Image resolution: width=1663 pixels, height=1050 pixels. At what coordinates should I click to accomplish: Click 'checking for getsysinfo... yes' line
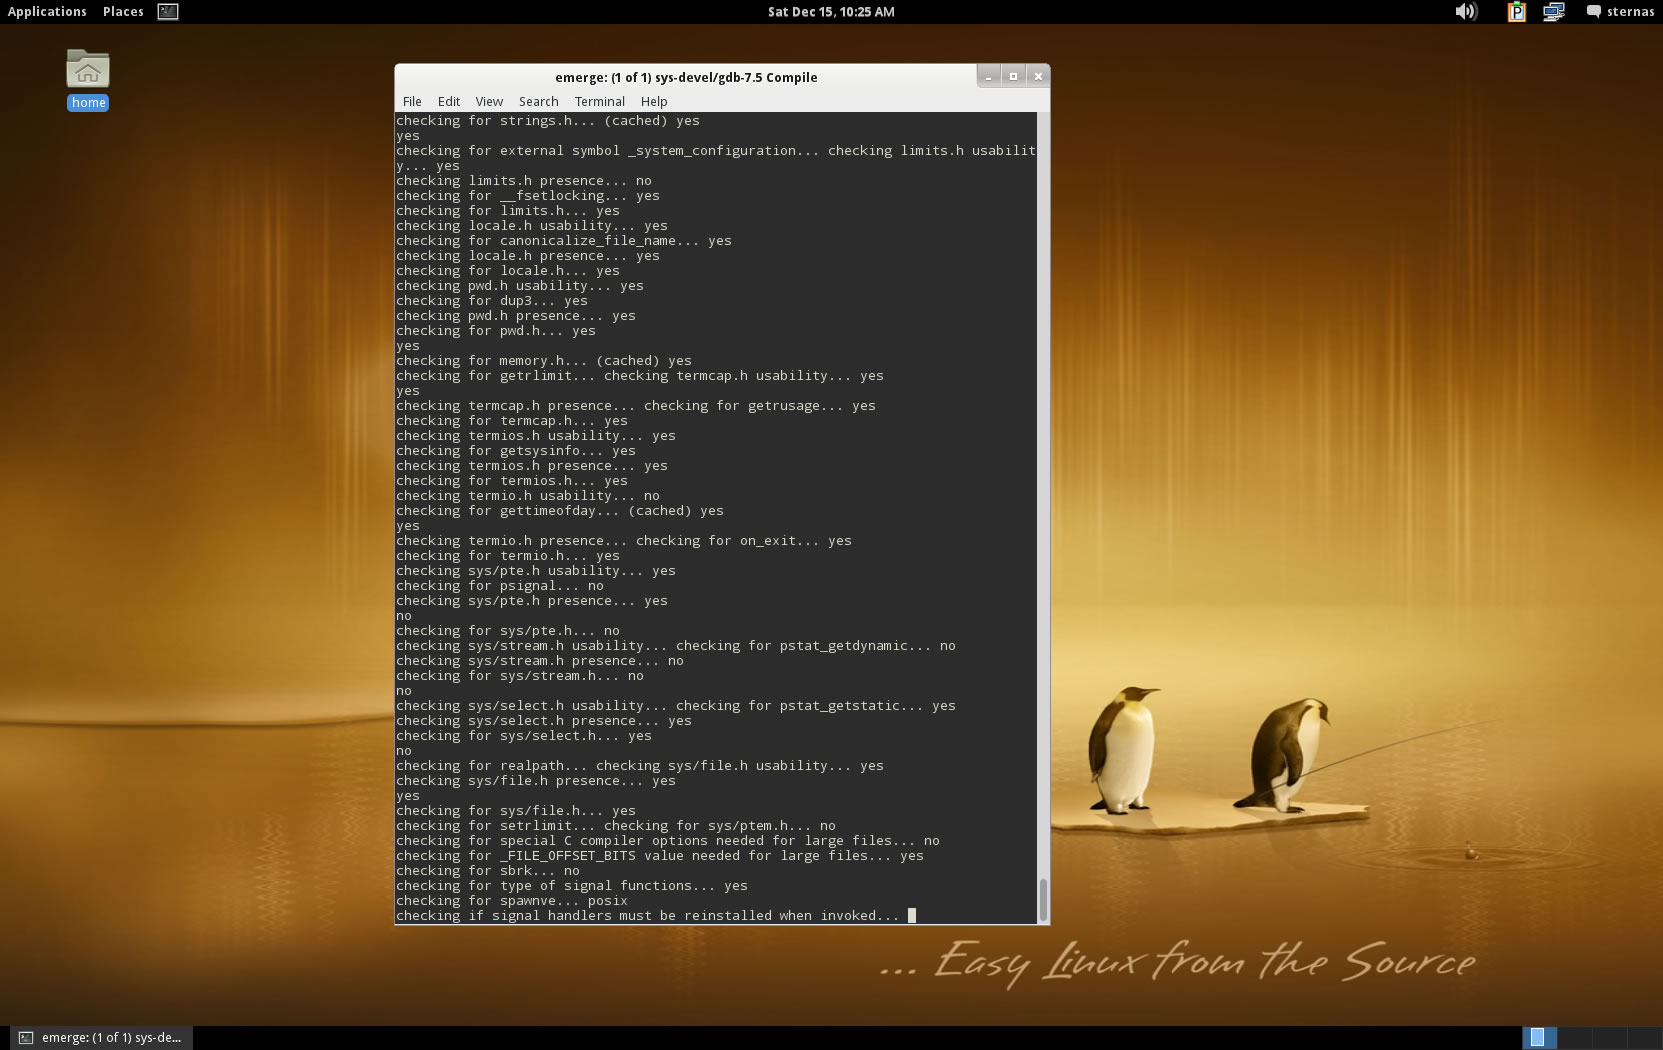tap(516, 450)
